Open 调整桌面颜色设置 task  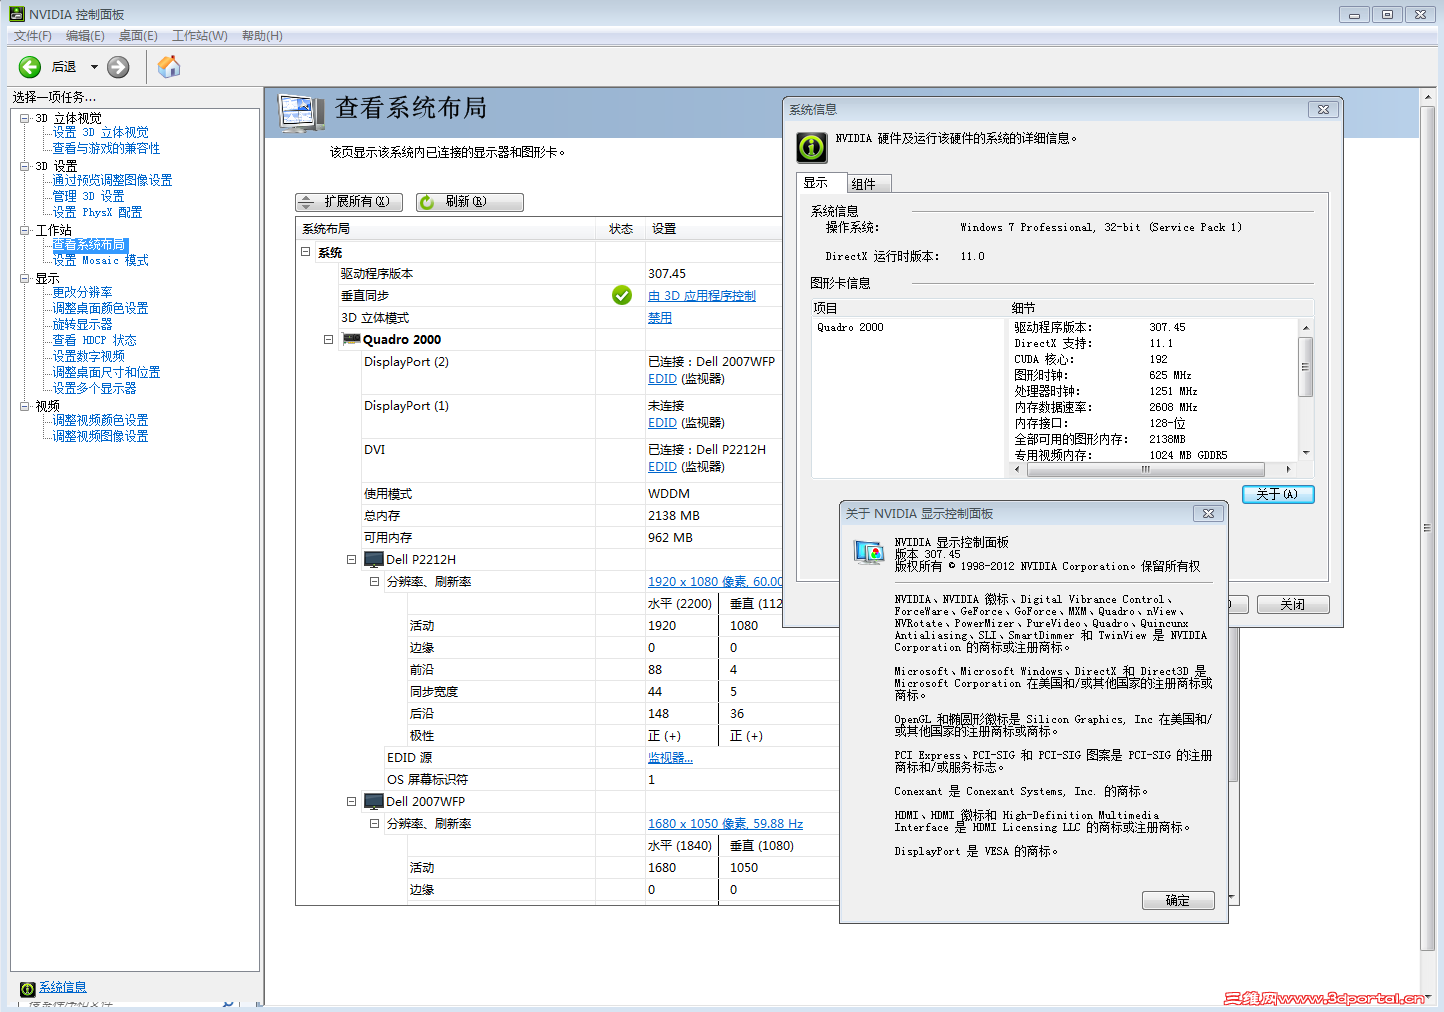click(100, 308)
